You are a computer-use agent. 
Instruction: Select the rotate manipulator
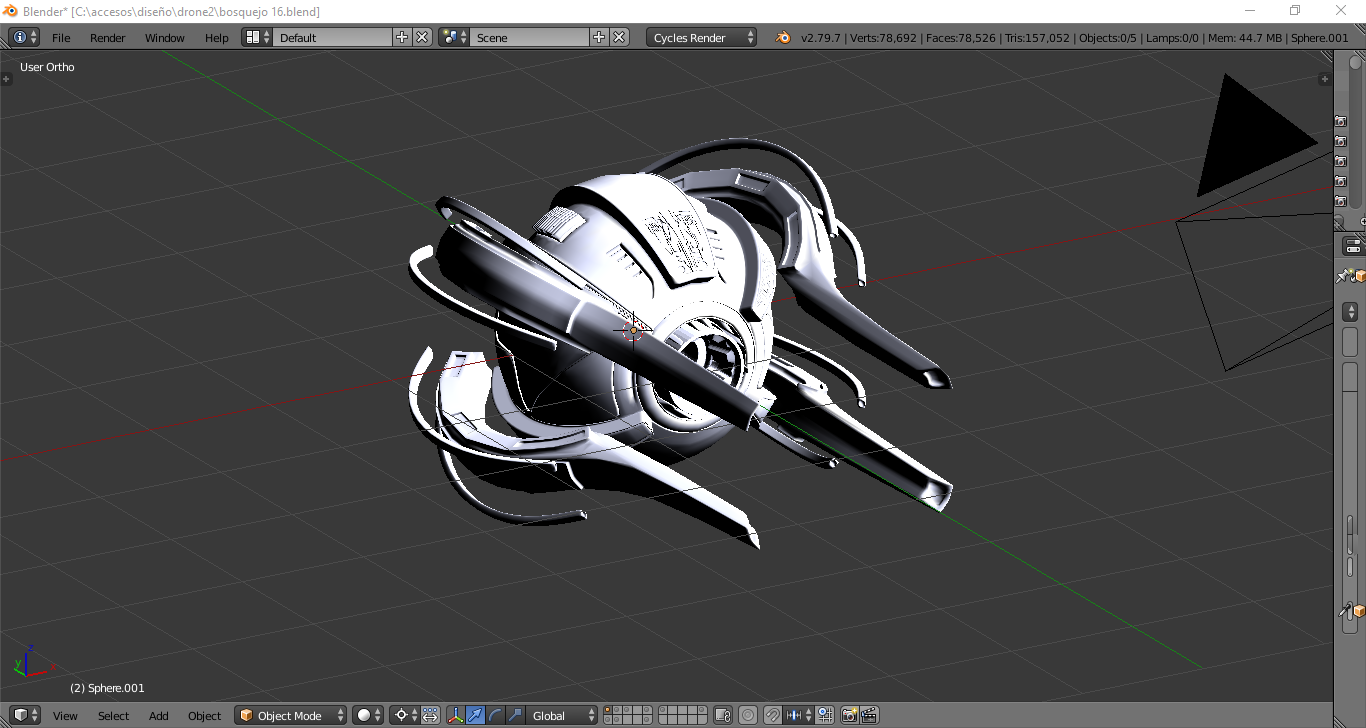pyautogui.click(x=495, y=715)
